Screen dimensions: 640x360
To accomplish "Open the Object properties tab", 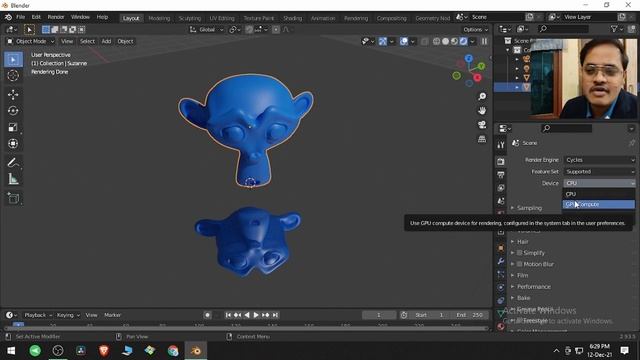I will [501, 248].
